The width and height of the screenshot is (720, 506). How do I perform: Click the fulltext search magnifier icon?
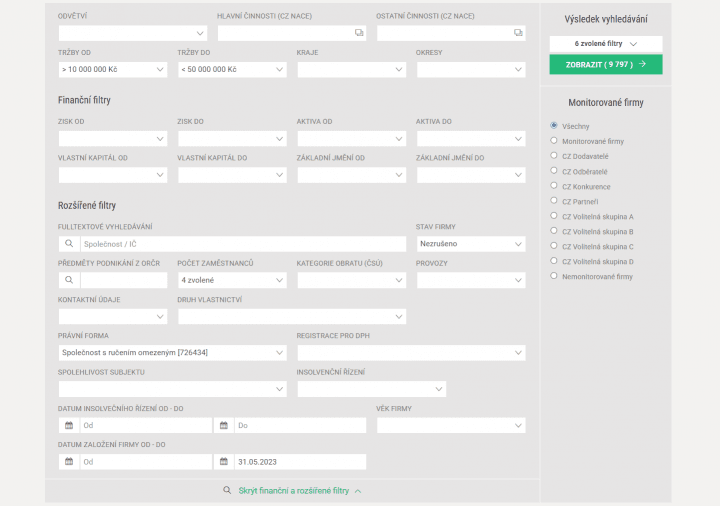pyautogui.click(x=69, y=244)
